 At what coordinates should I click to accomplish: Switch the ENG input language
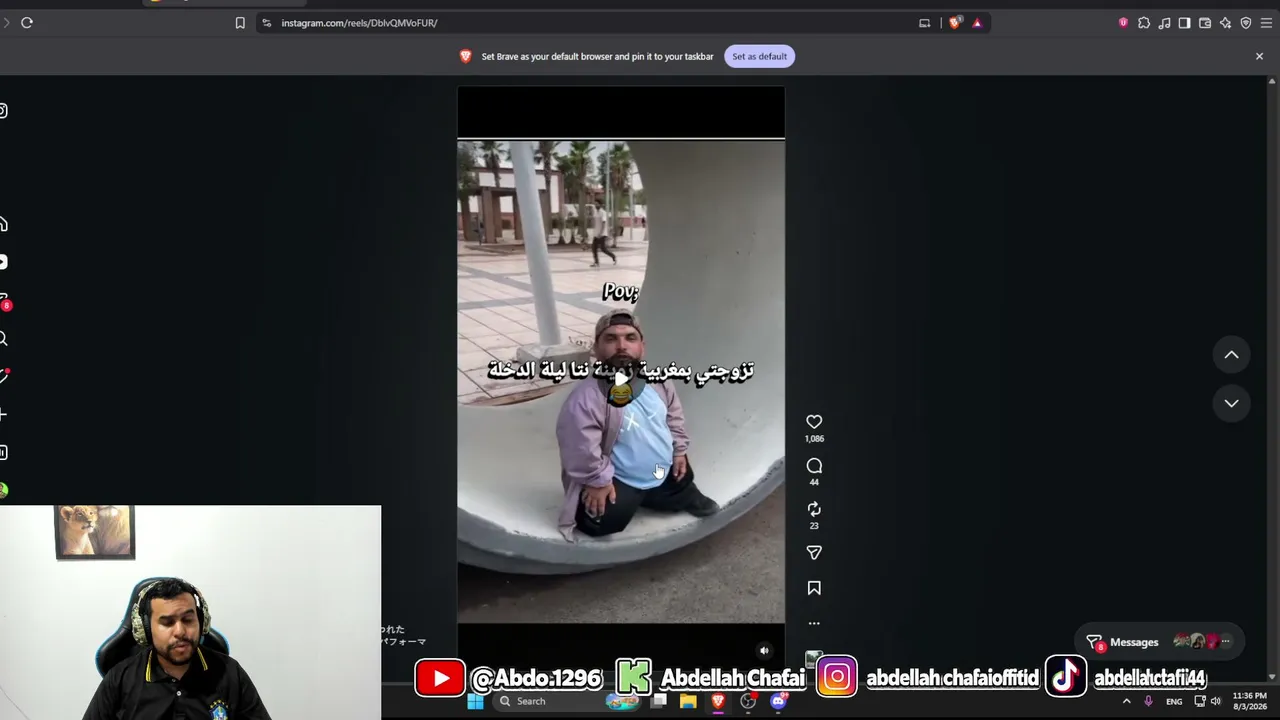point(1174,702)
